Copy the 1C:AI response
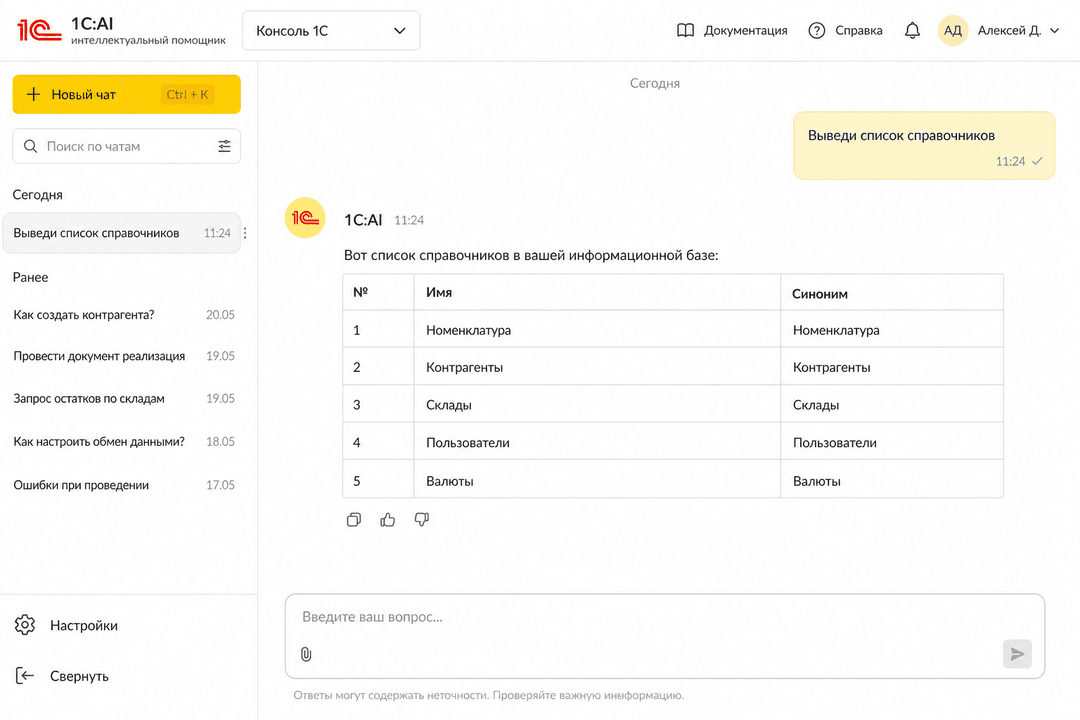The height and width of the screenshot is (720, 1080). 353,520
